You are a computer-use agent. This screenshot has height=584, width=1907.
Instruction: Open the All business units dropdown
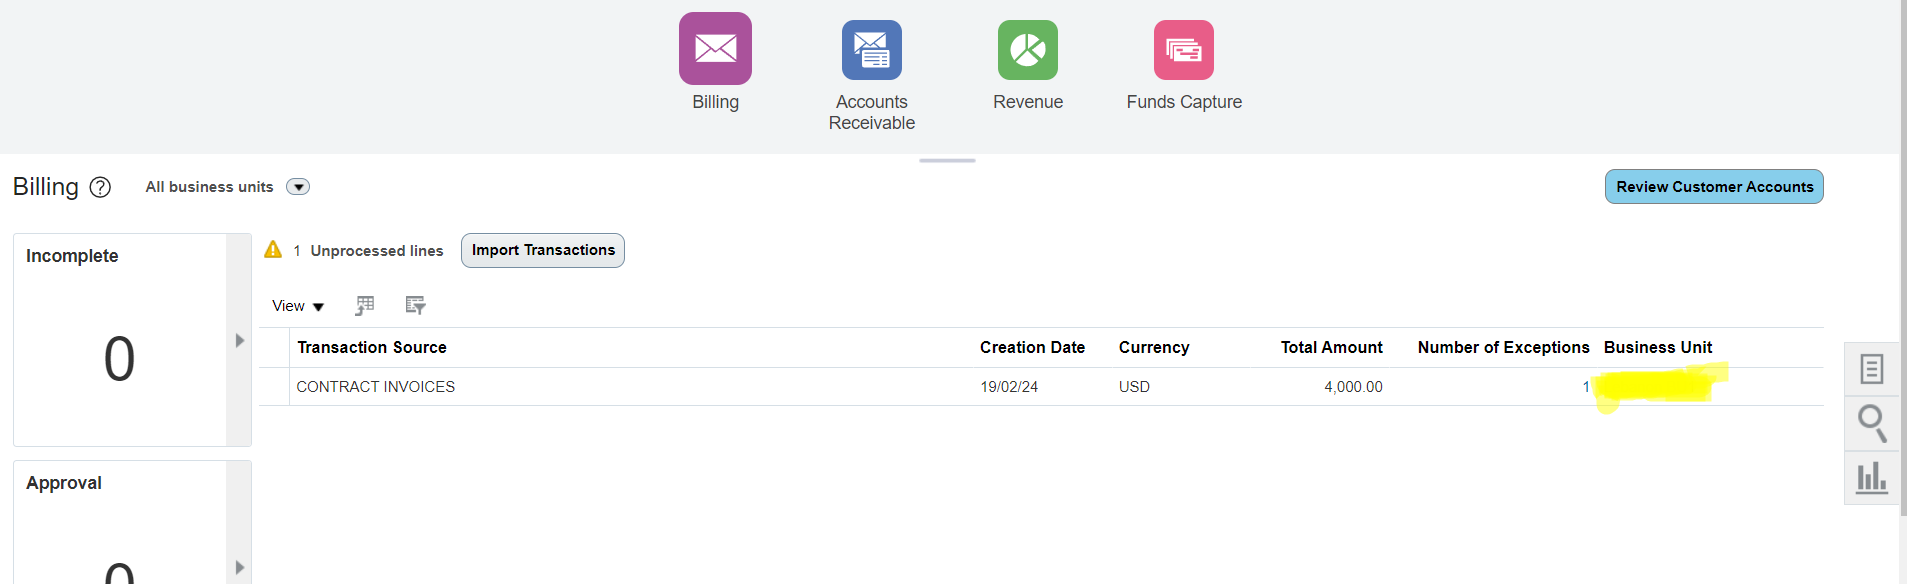coord(298,187)
